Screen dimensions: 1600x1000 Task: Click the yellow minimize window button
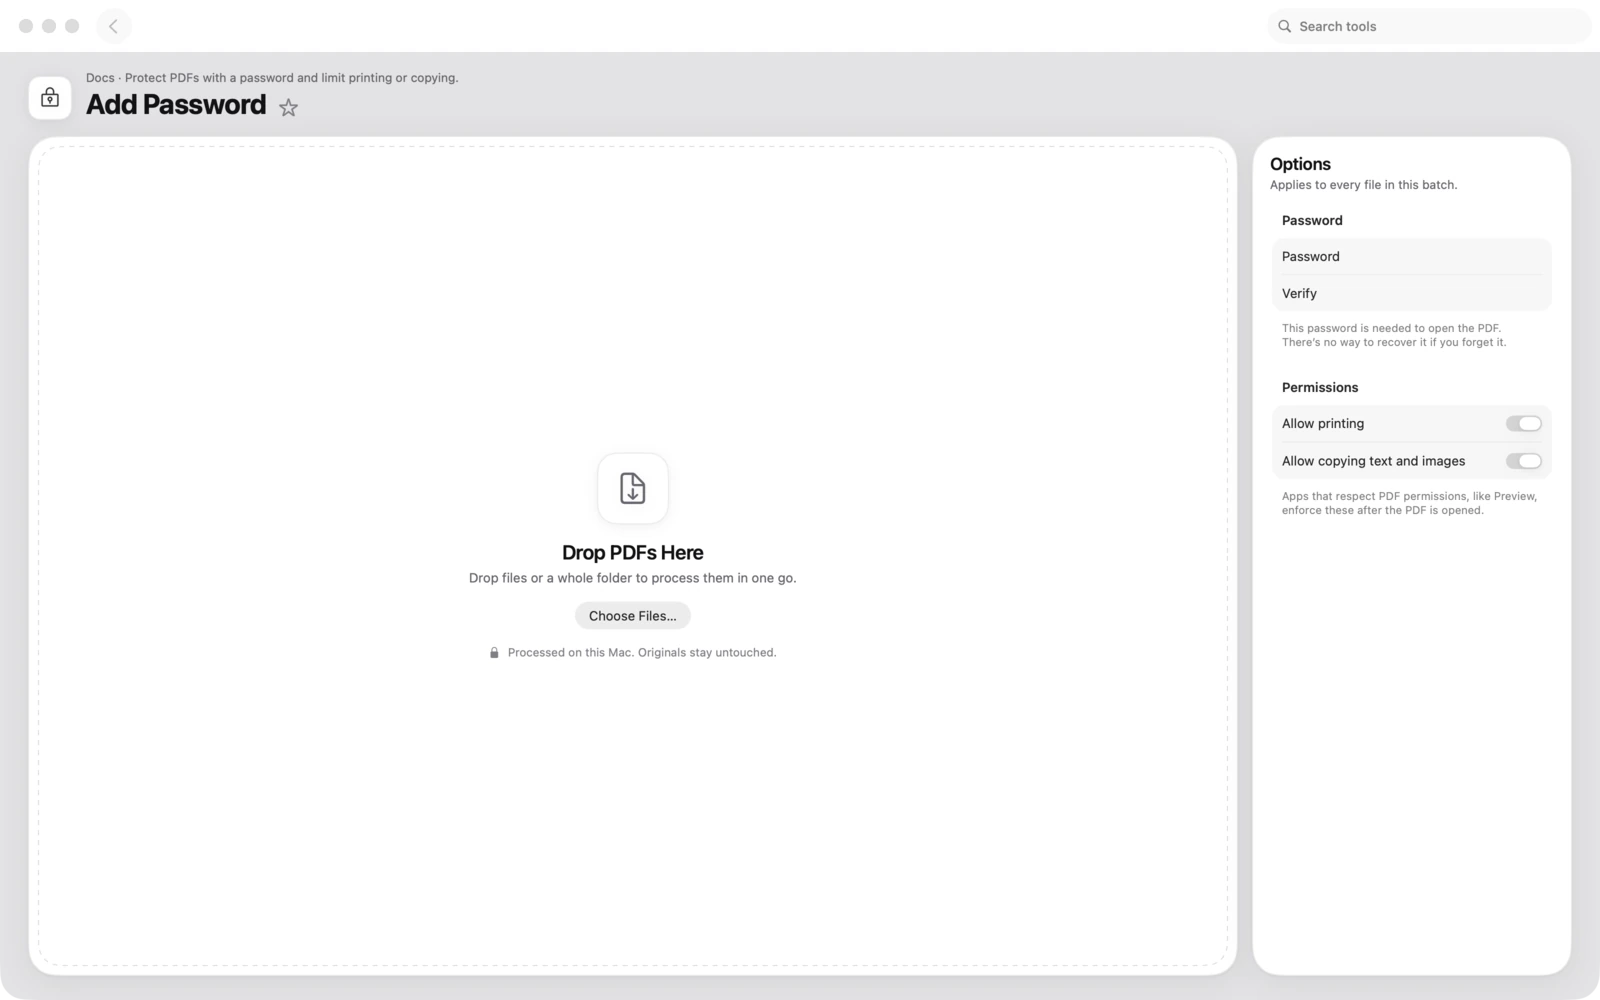[49, 26]
